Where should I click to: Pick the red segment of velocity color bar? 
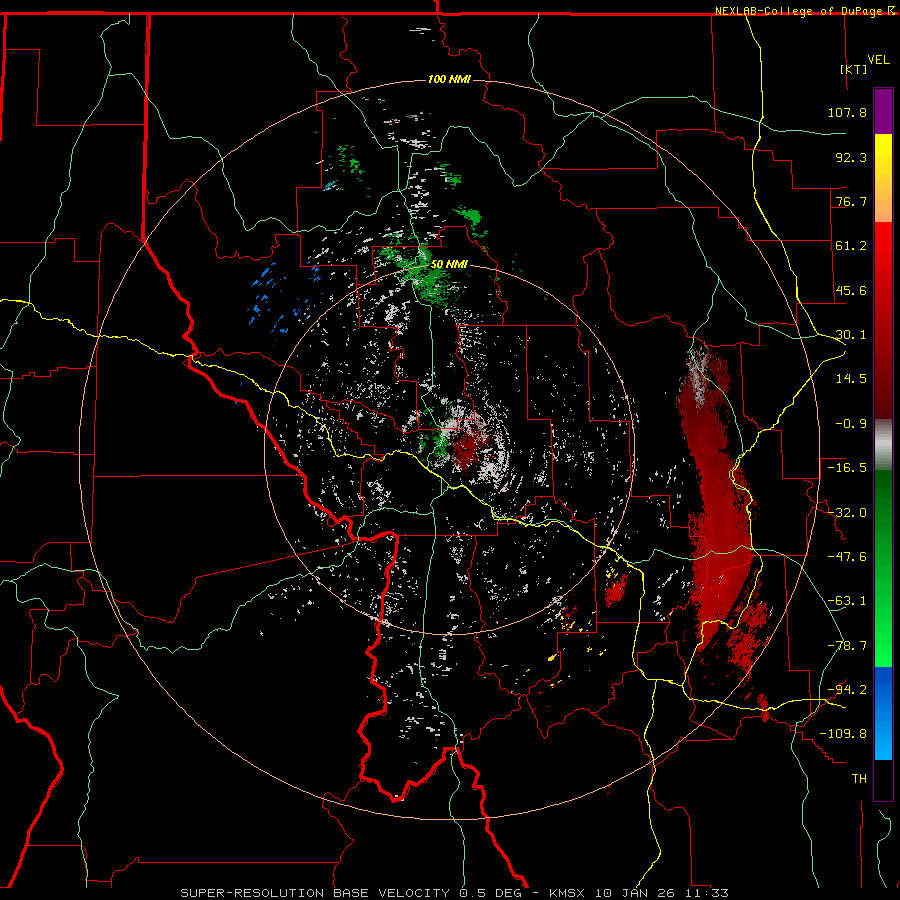[x=883, y=320]
